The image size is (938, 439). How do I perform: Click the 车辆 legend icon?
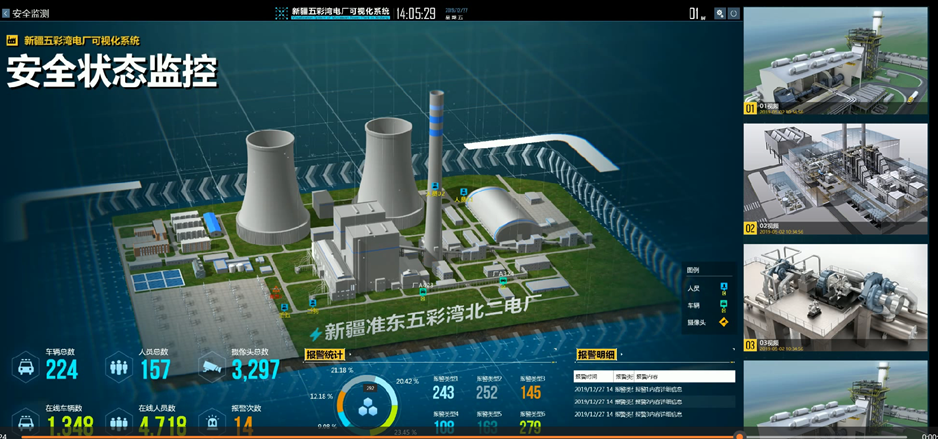pos(724,306)
